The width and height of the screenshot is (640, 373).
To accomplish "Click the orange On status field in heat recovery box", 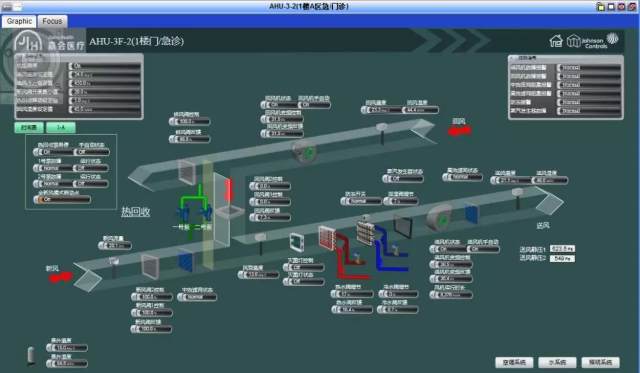I will pyautogui.click(x=62, y=200).
